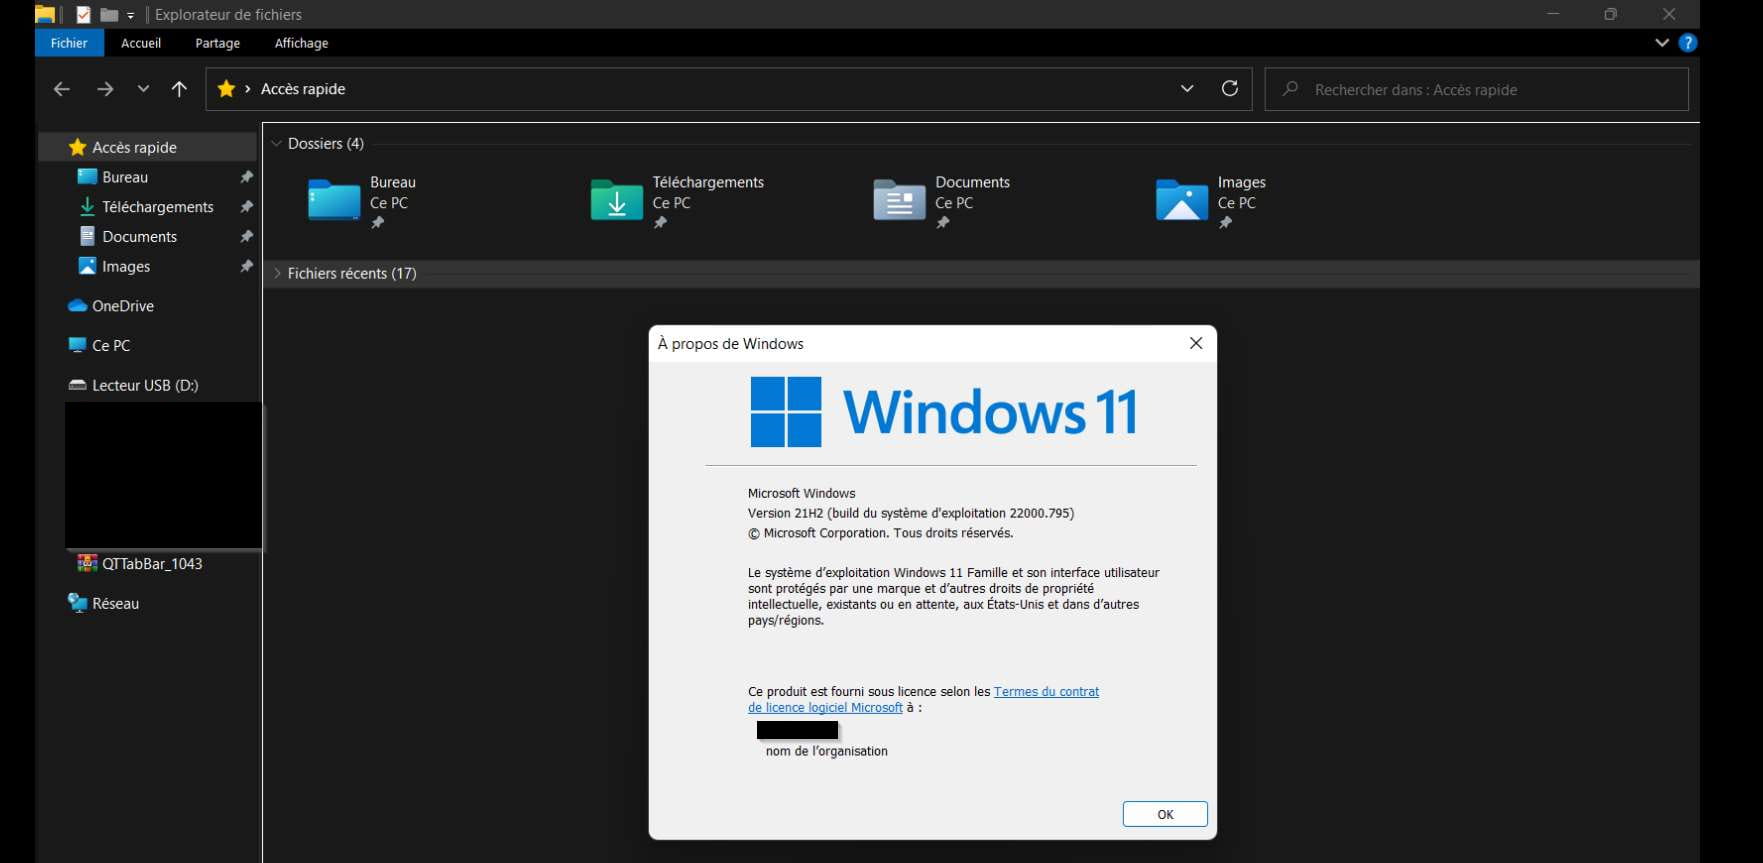
Task: Select Bureau in the sidebar
Action: coord(125,177)
